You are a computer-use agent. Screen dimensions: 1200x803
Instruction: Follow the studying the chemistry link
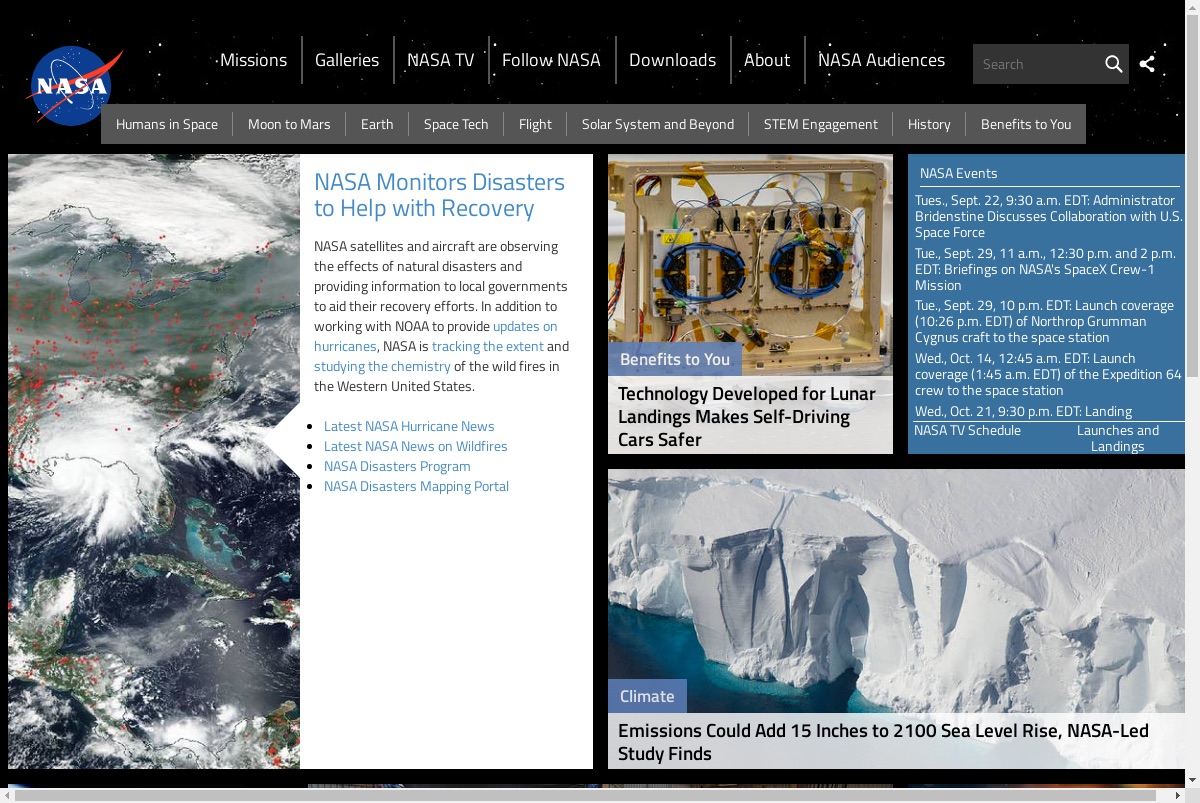[382, 366]
